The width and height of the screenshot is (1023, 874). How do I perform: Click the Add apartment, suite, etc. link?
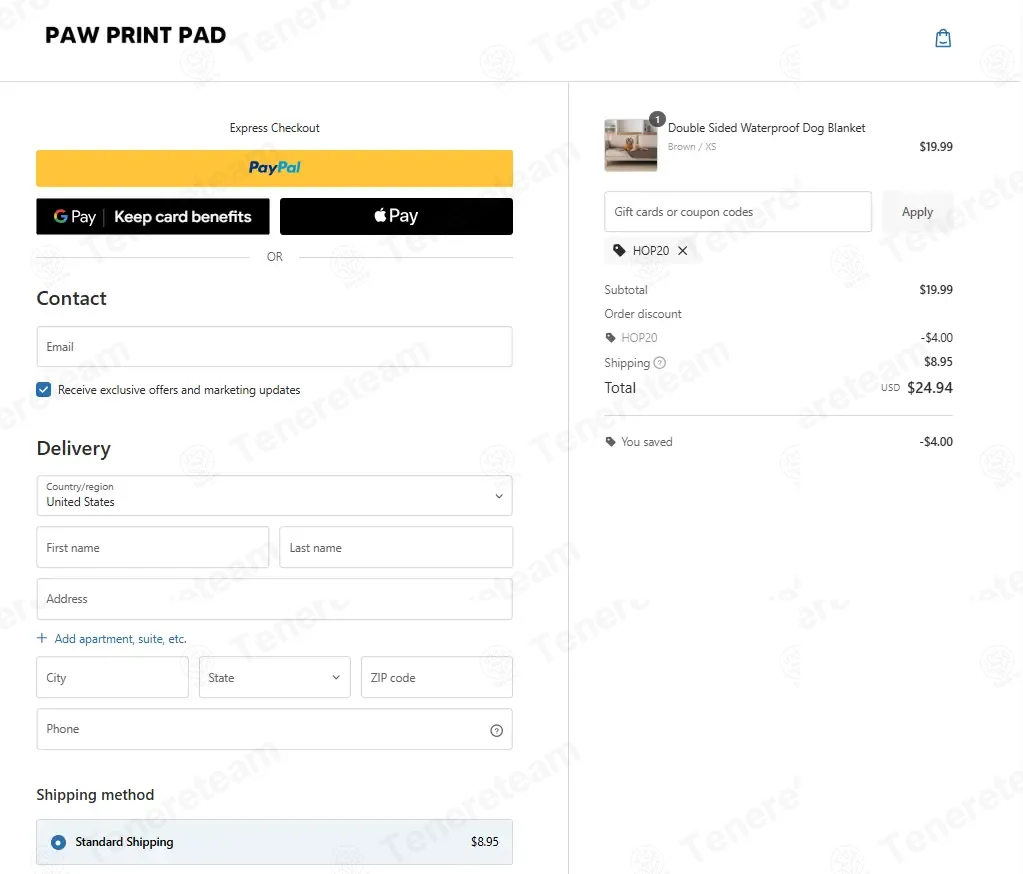pos(121,639)
